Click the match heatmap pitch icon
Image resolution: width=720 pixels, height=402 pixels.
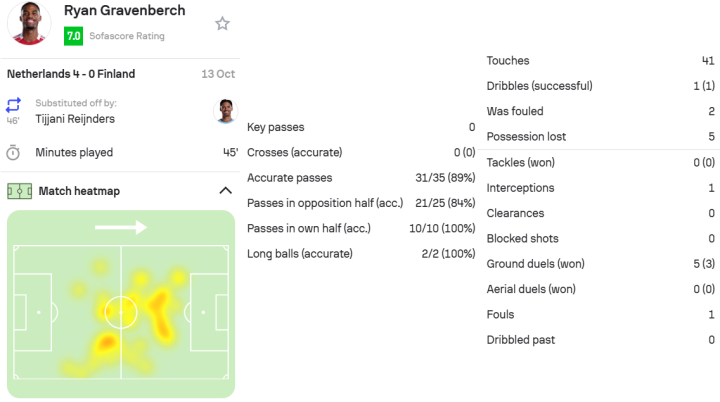(19, 191)
